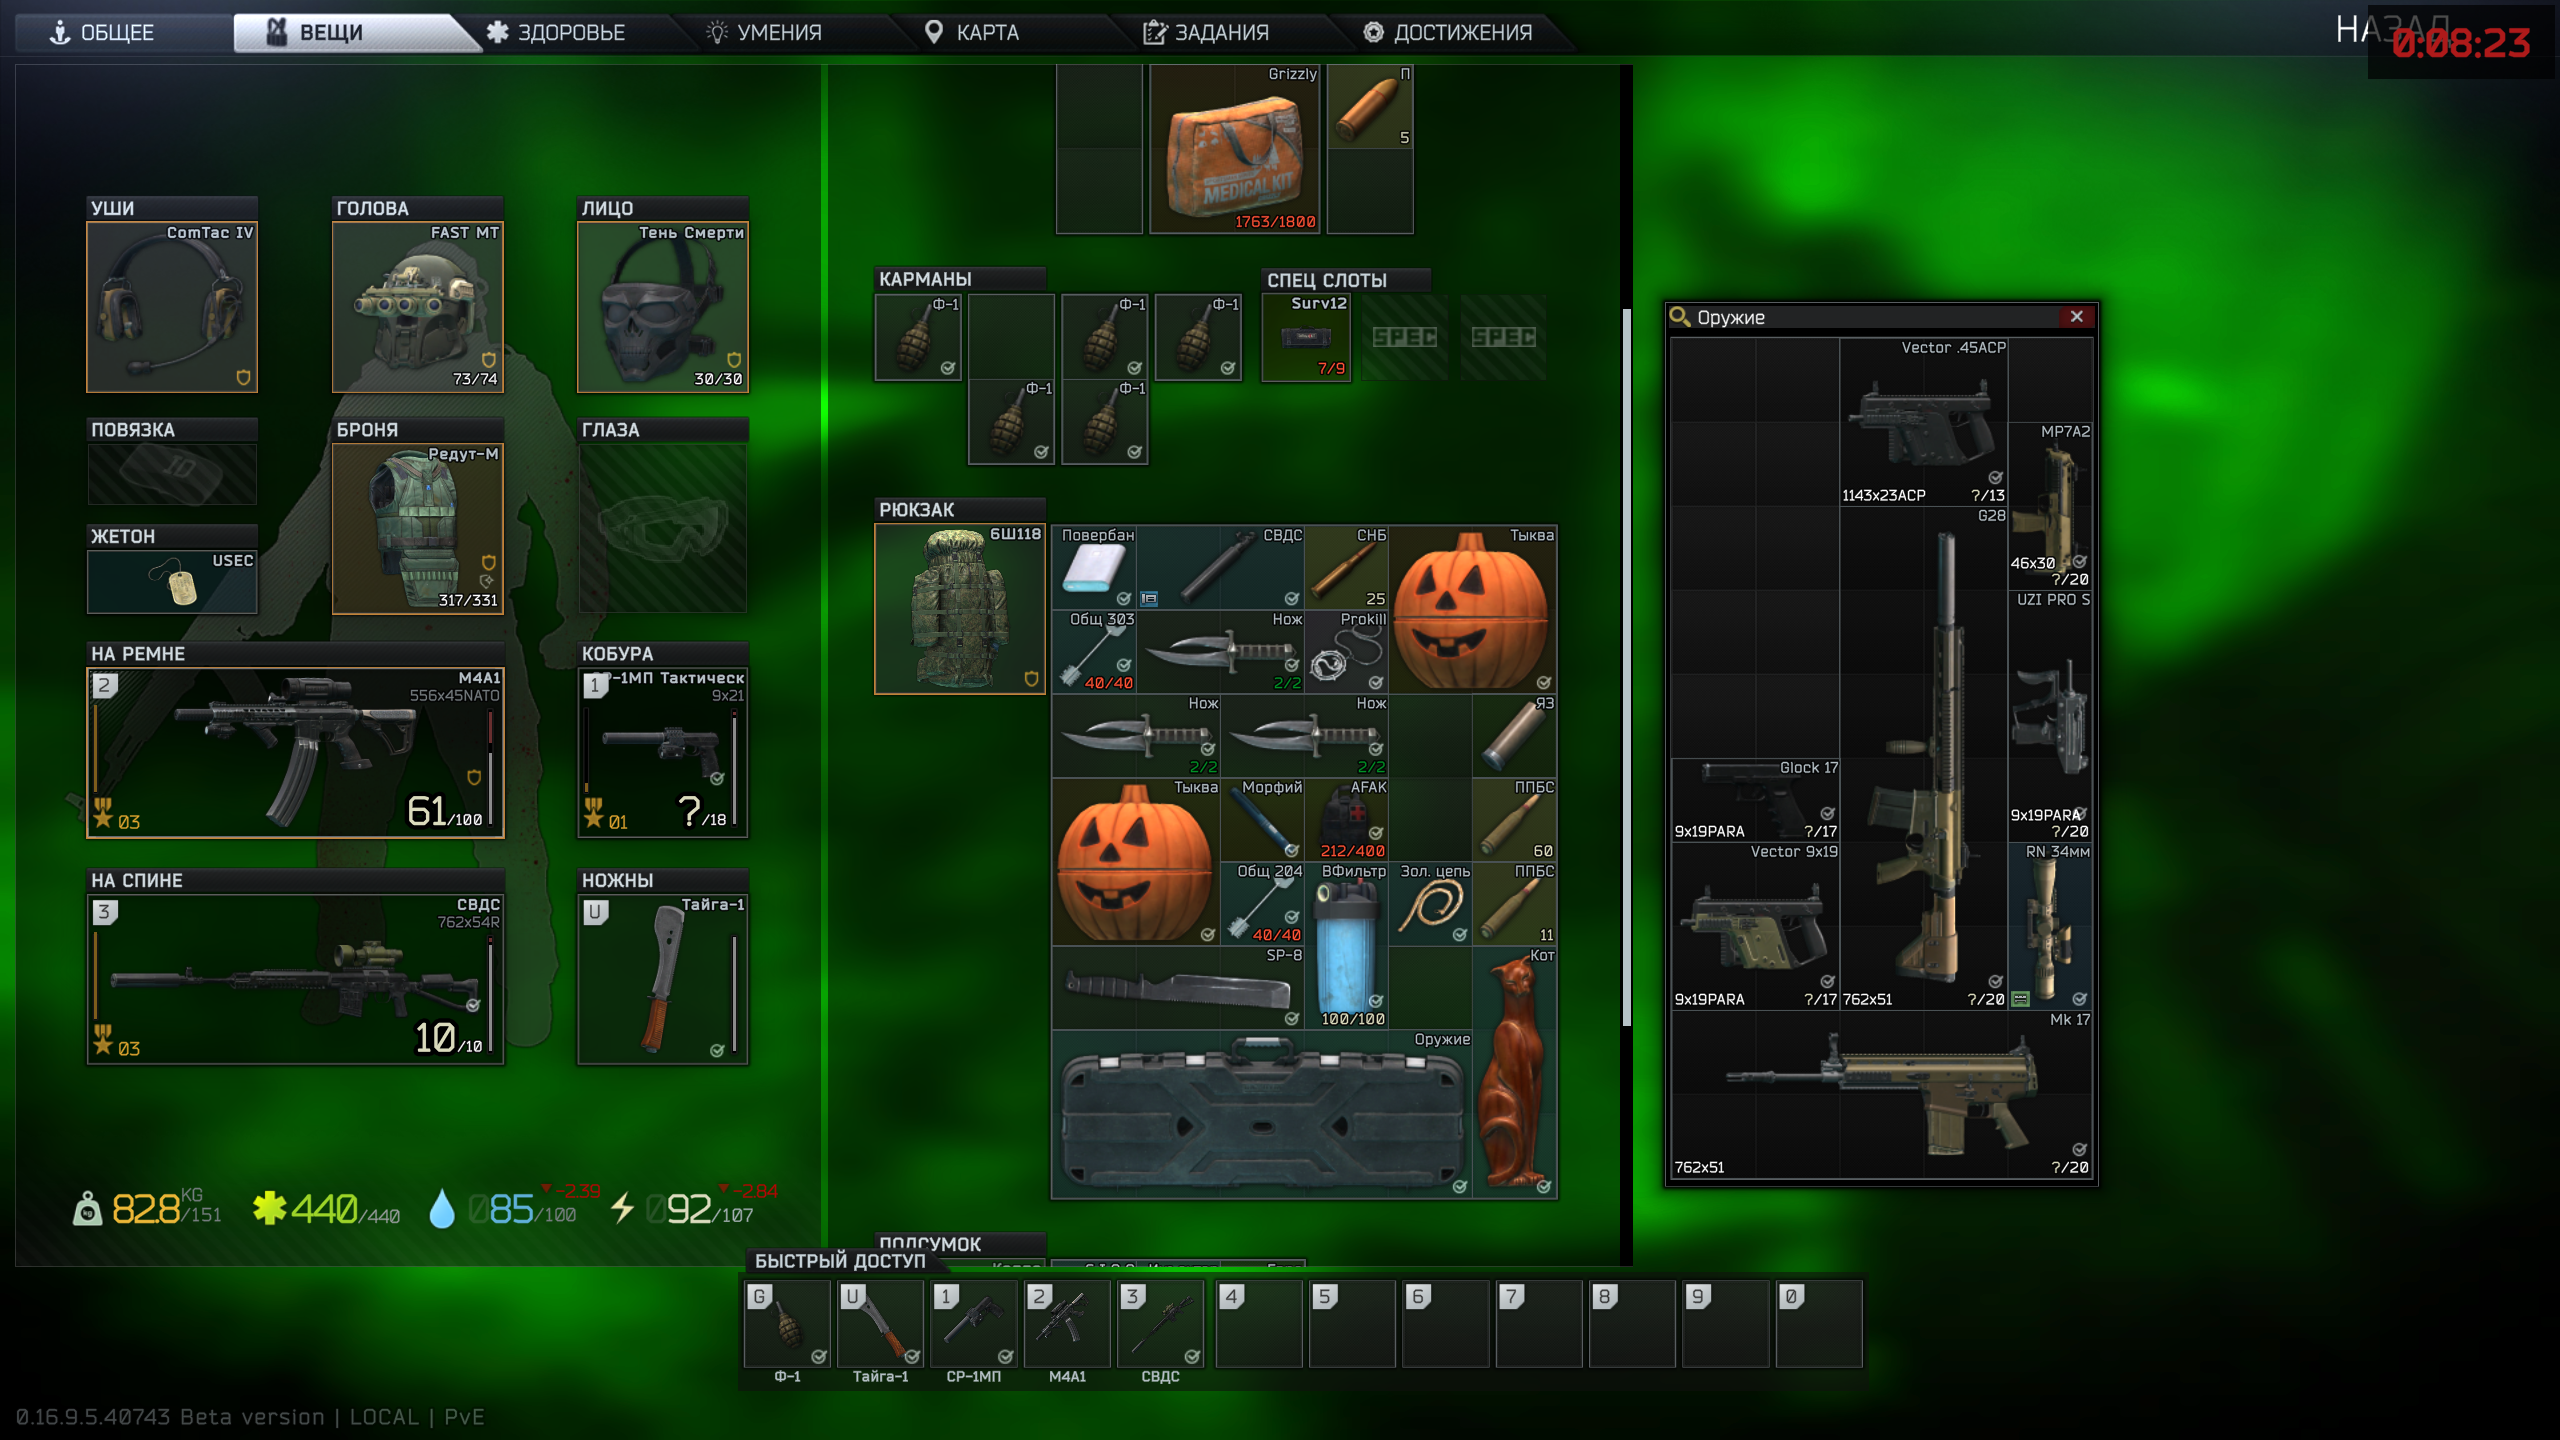This screenshot has height=1440, width=2560.
Task: Select the Surv12 kit in special slots
Action: 1306,338
